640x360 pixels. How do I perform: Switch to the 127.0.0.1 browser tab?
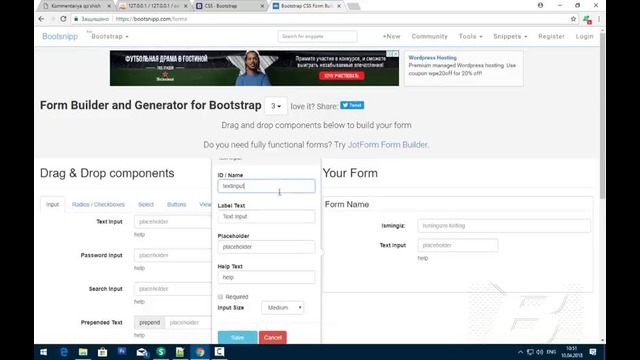pos(153,6)
